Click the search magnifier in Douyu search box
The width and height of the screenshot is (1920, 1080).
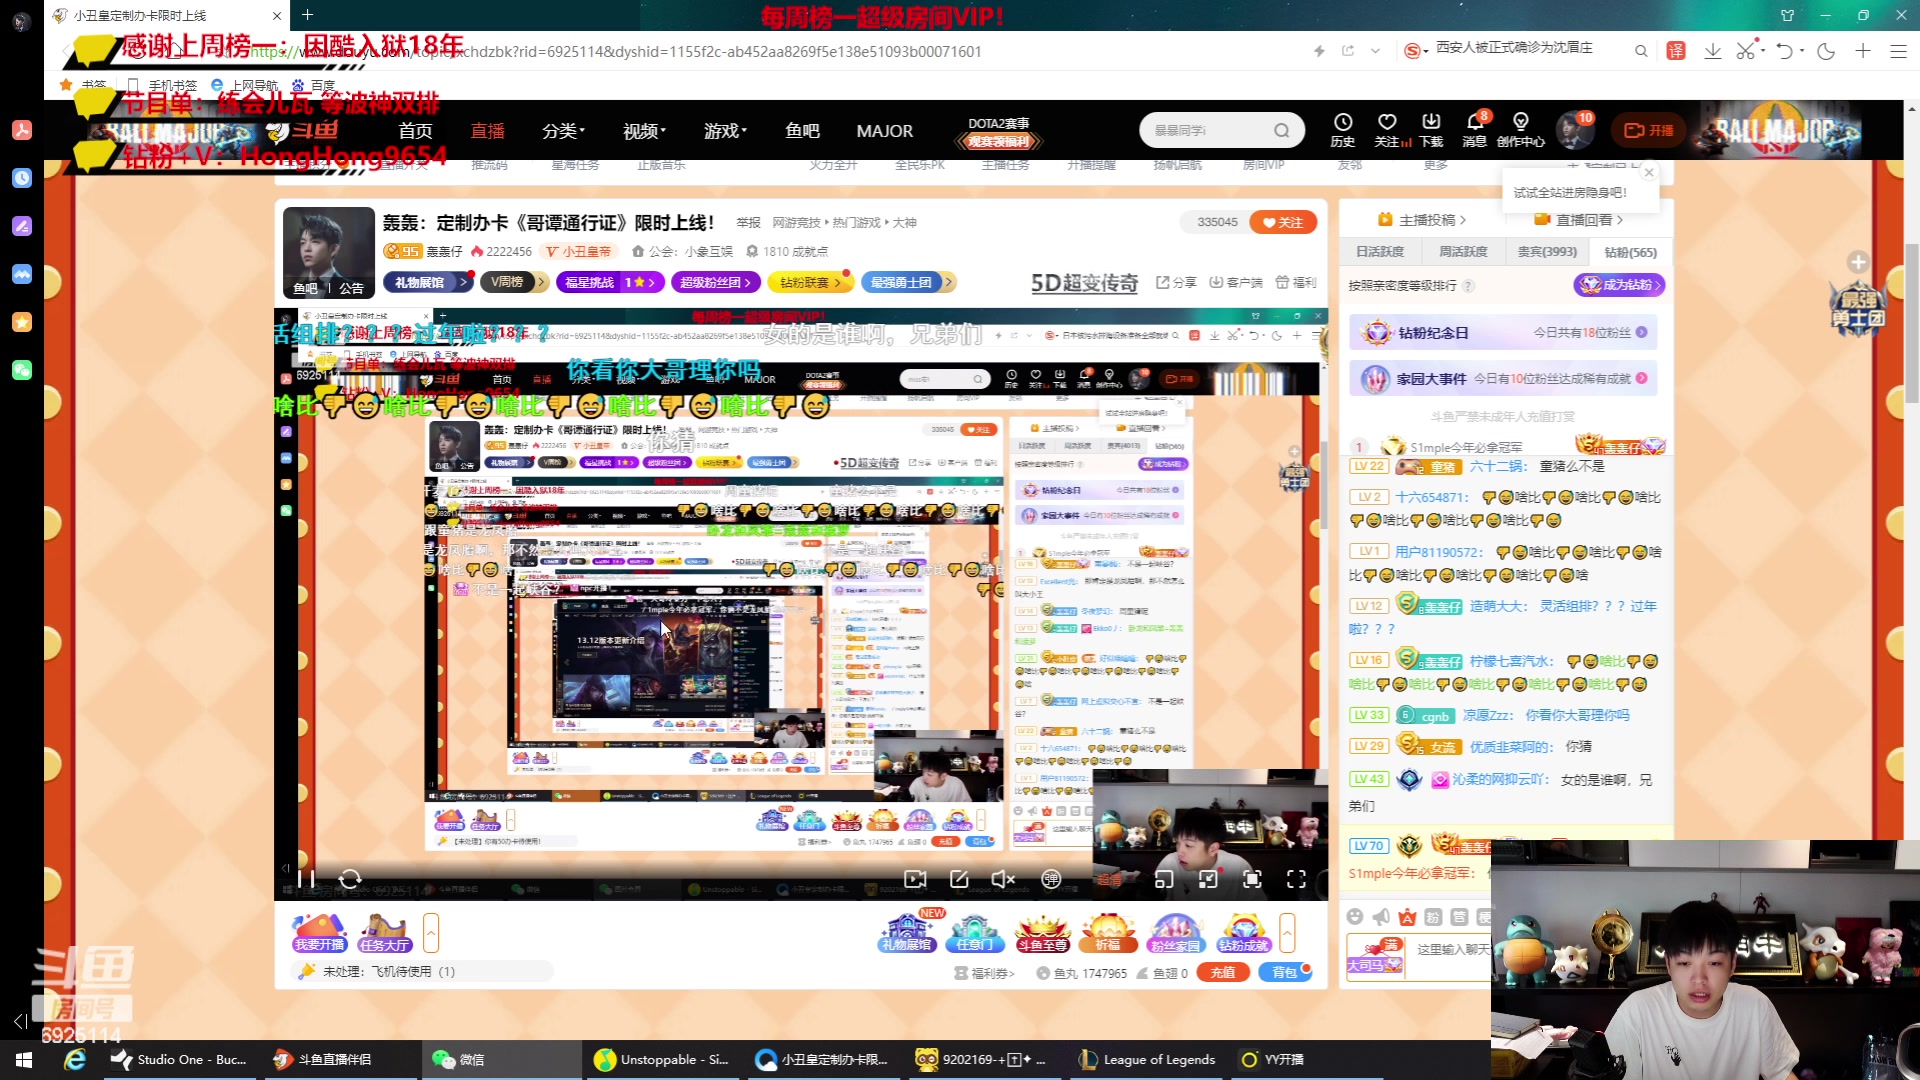click(x=1281, y=130)
